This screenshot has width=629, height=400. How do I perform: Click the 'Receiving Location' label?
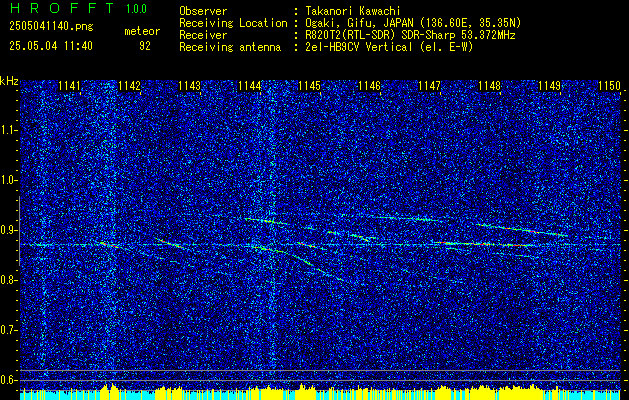click(233, 23)
